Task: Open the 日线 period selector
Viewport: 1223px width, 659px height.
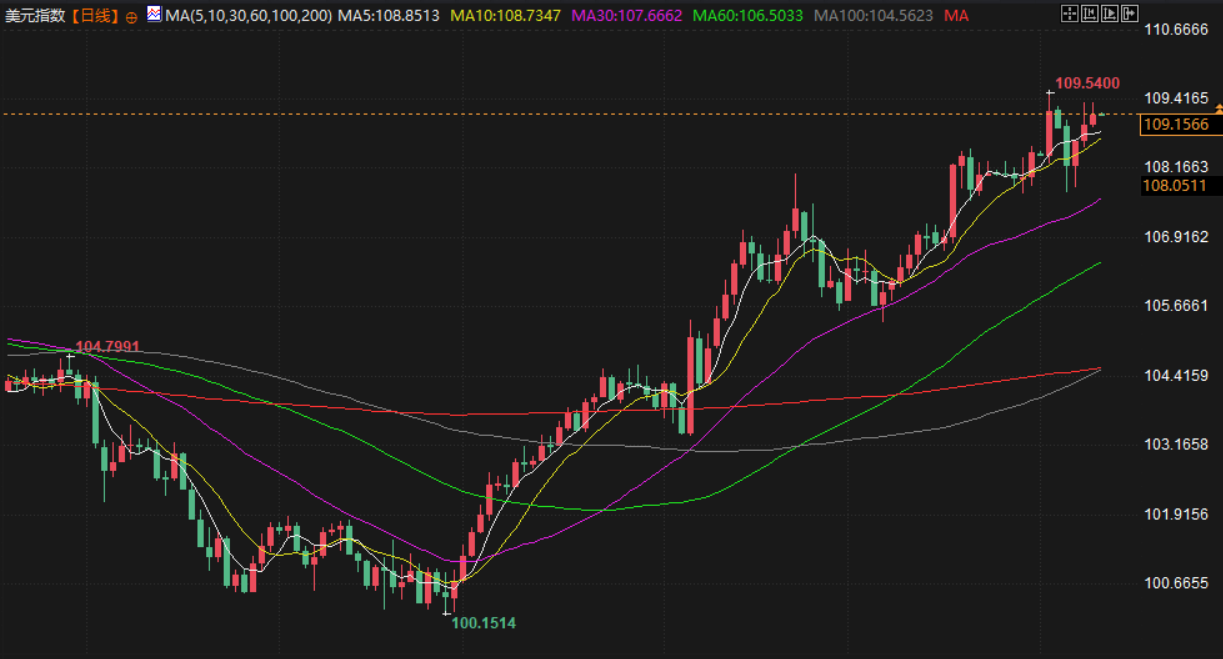Action: [x=95, y=16]
